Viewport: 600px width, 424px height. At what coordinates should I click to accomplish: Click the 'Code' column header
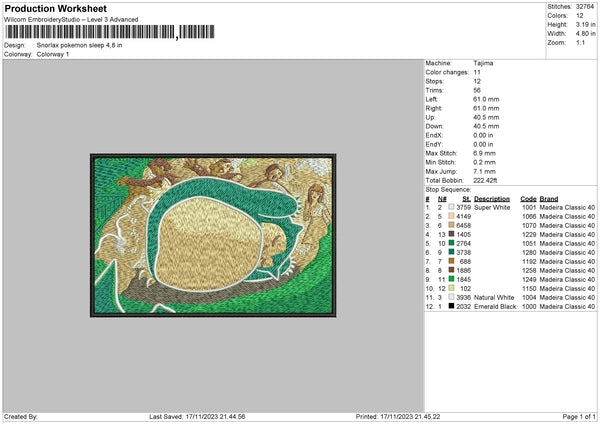coord(528,199)
